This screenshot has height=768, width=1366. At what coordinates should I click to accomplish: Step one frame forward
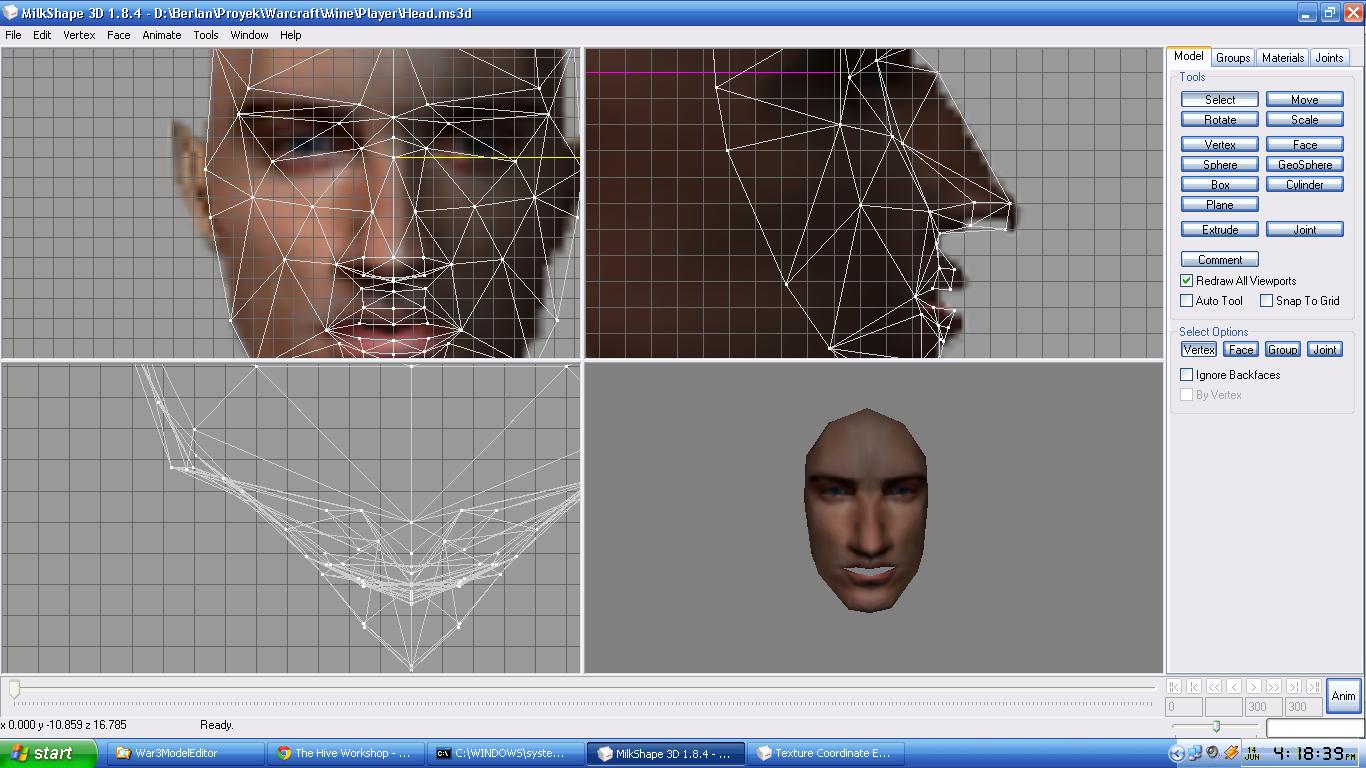click(x=1254, y=686)
